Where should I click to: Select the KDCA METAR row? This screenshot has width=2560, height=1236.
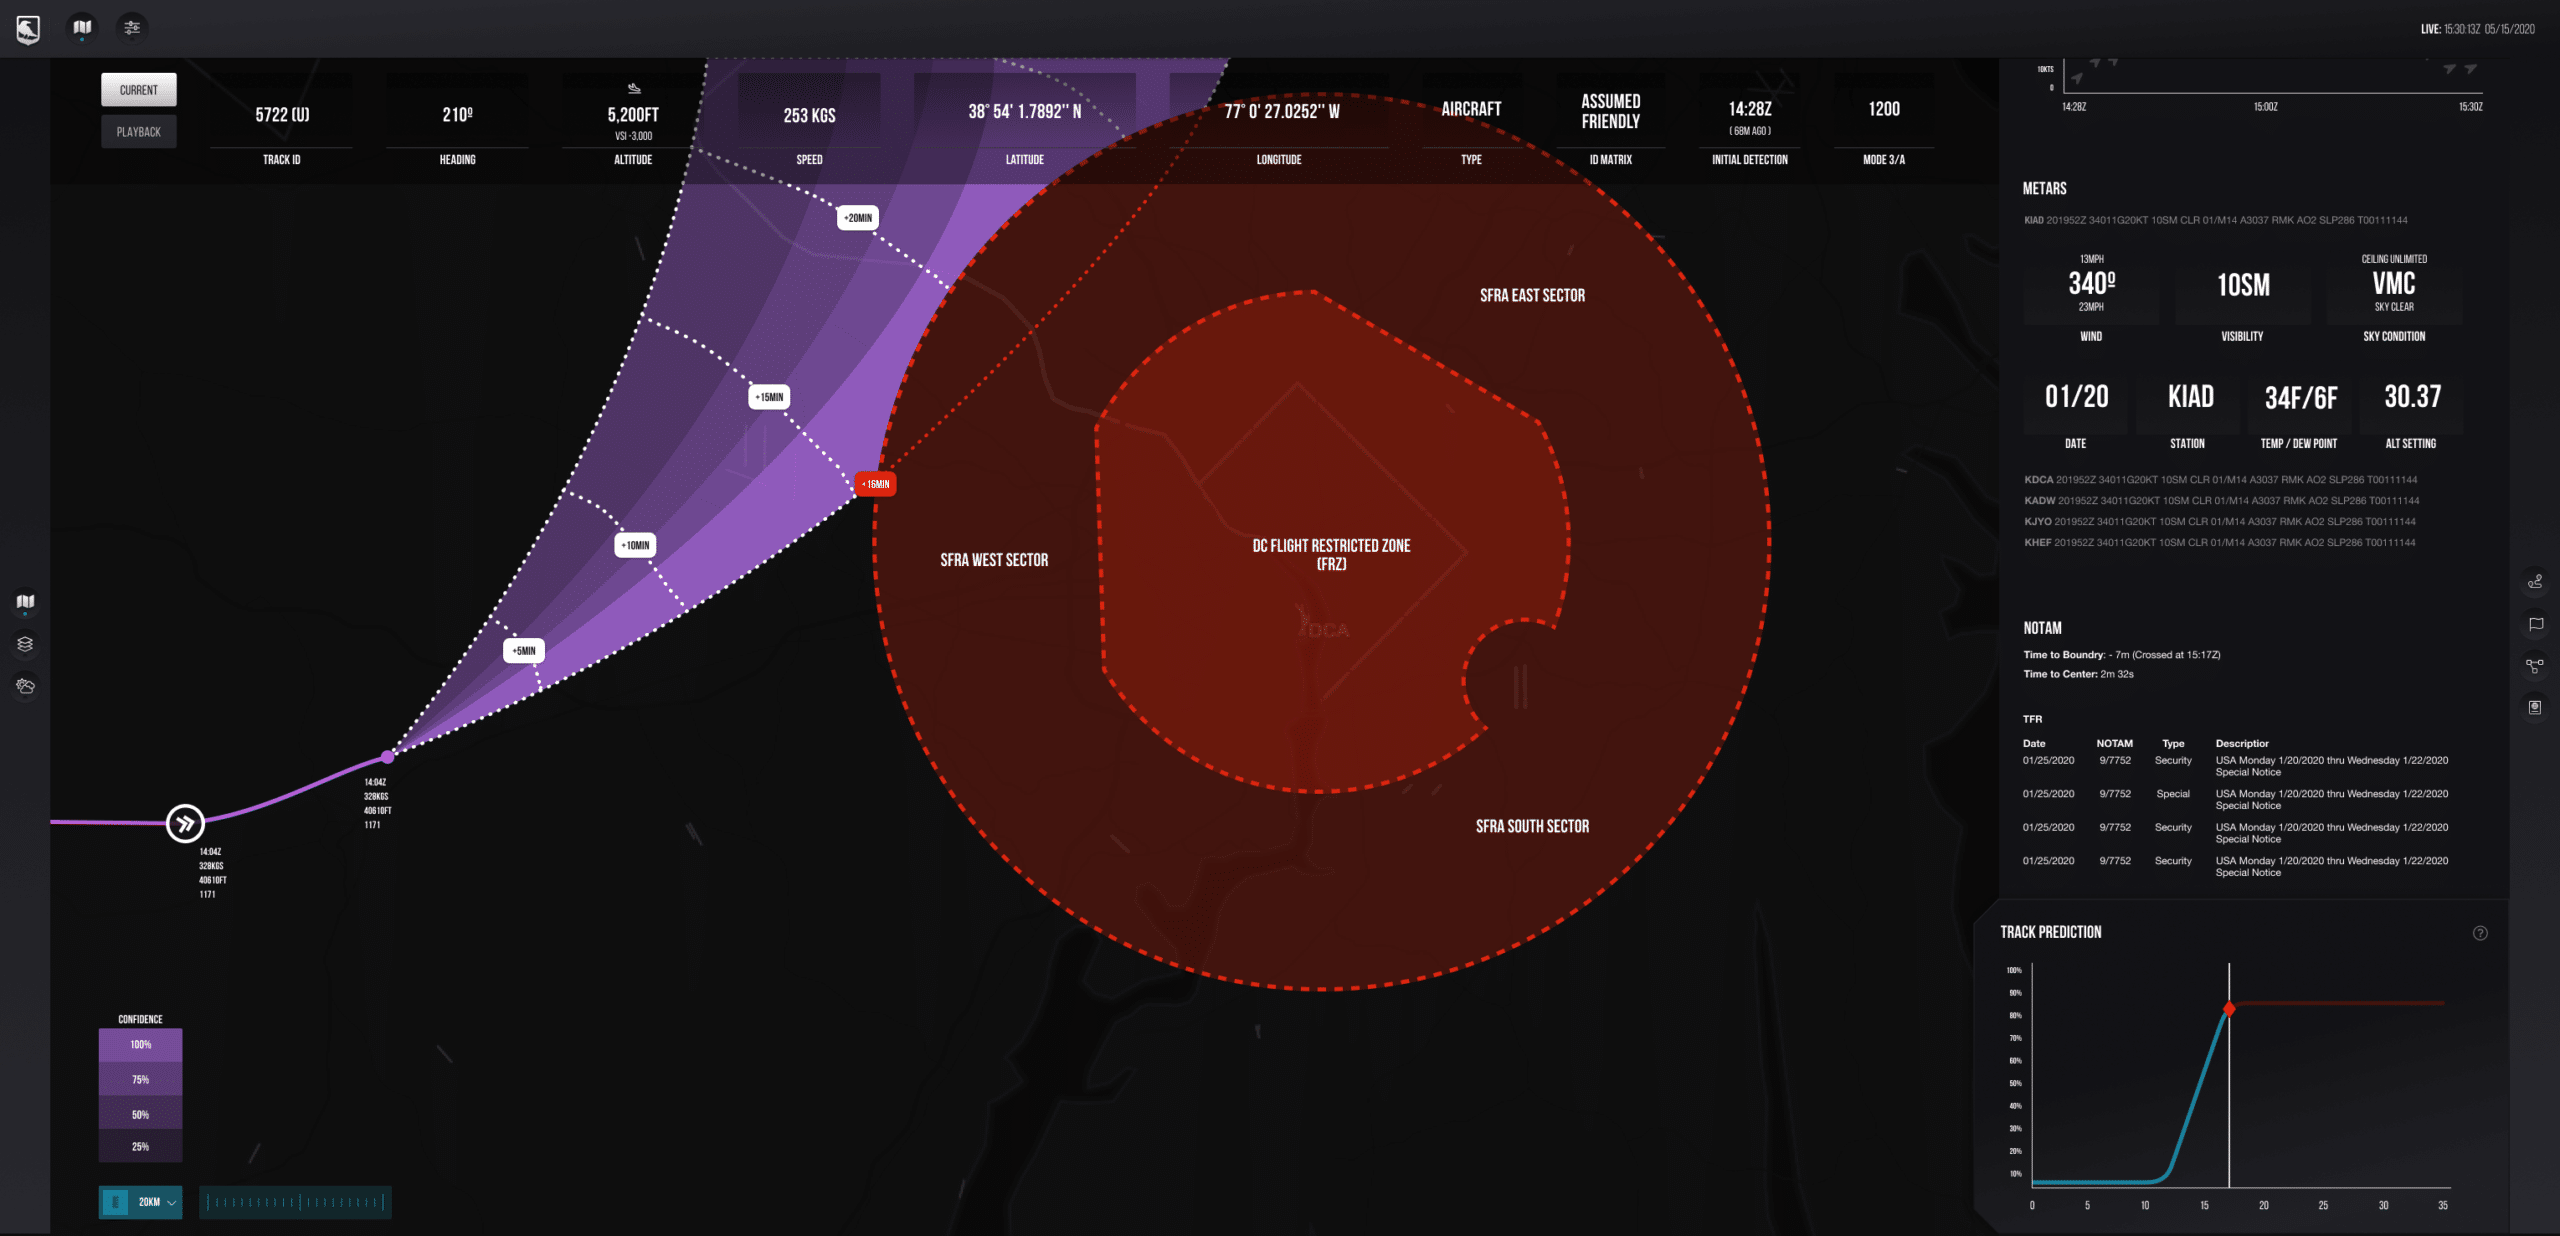[x=2220, y=480]
